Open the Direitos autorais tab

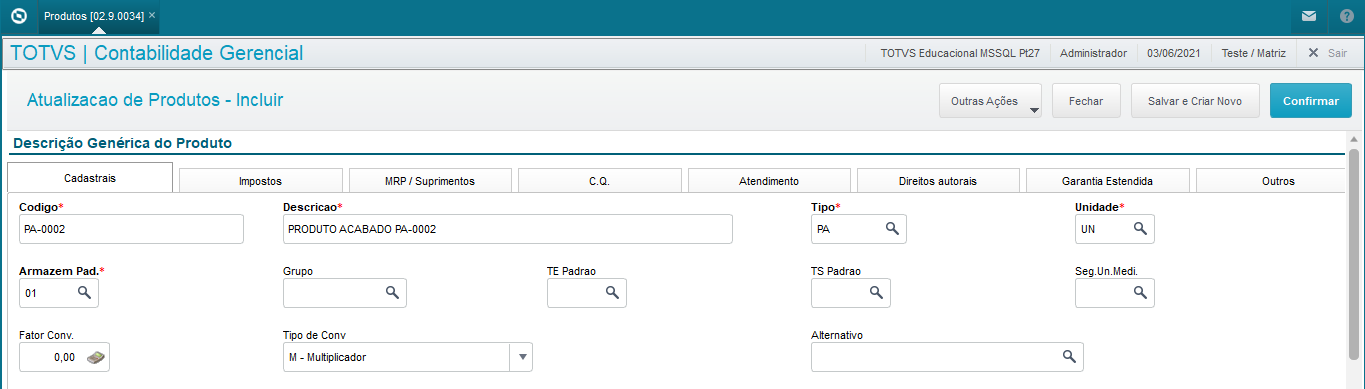tap(938, 181)
